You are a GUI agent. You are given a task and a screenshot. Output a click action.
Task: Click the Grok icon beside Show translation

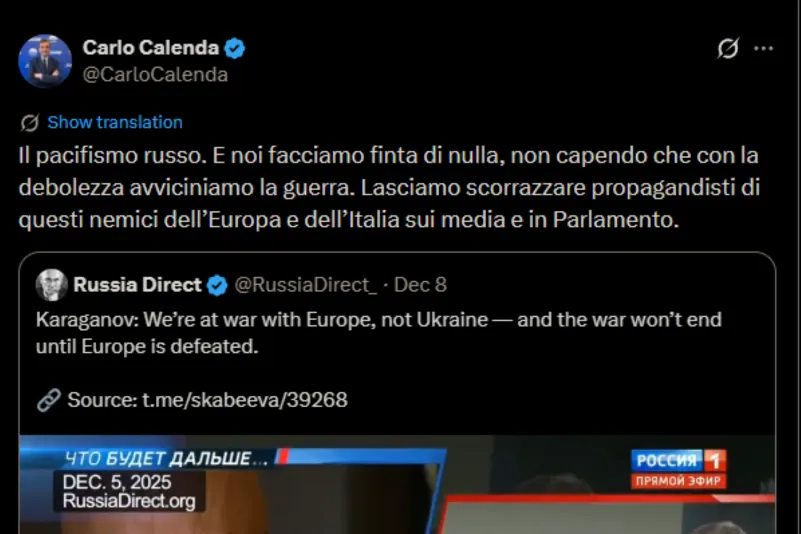(30, 123)
